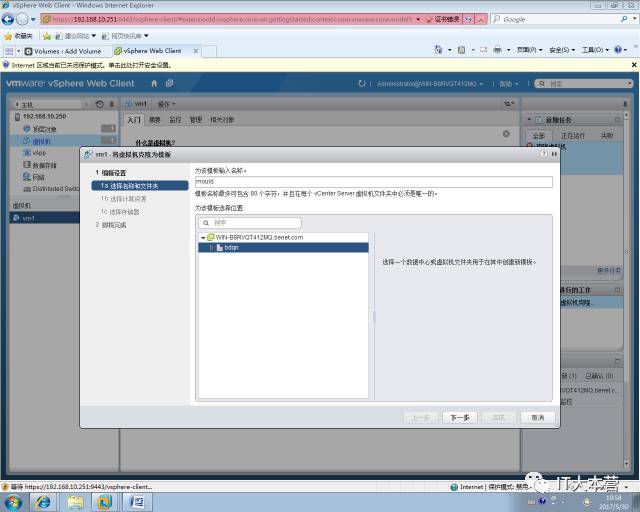Click the wizard collapse double-arrow icon
This screenshot has width=640, height=512.
pyautogui.click(x=554, y=154)
